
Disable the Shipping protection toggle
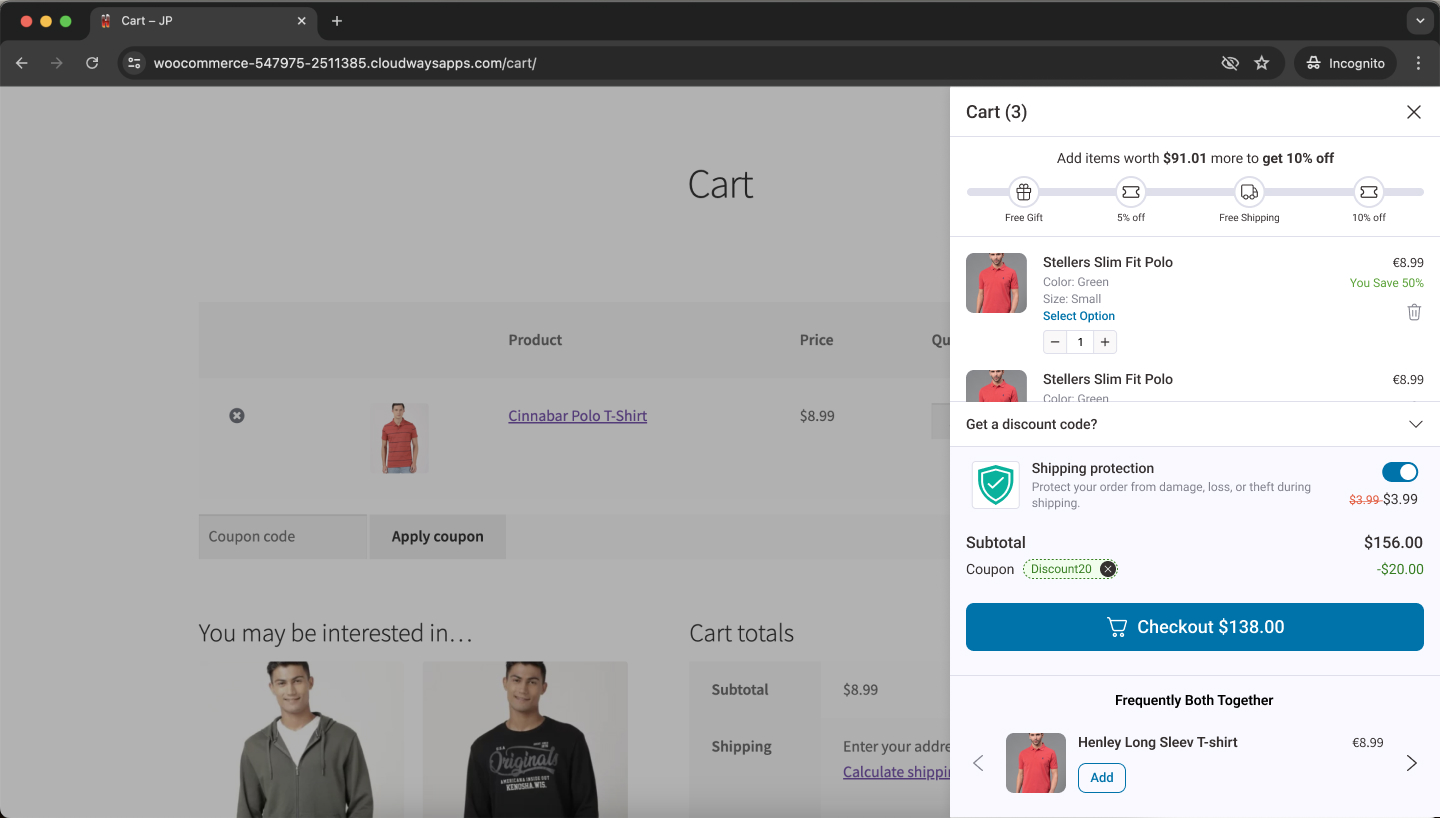click(1400, 471)
